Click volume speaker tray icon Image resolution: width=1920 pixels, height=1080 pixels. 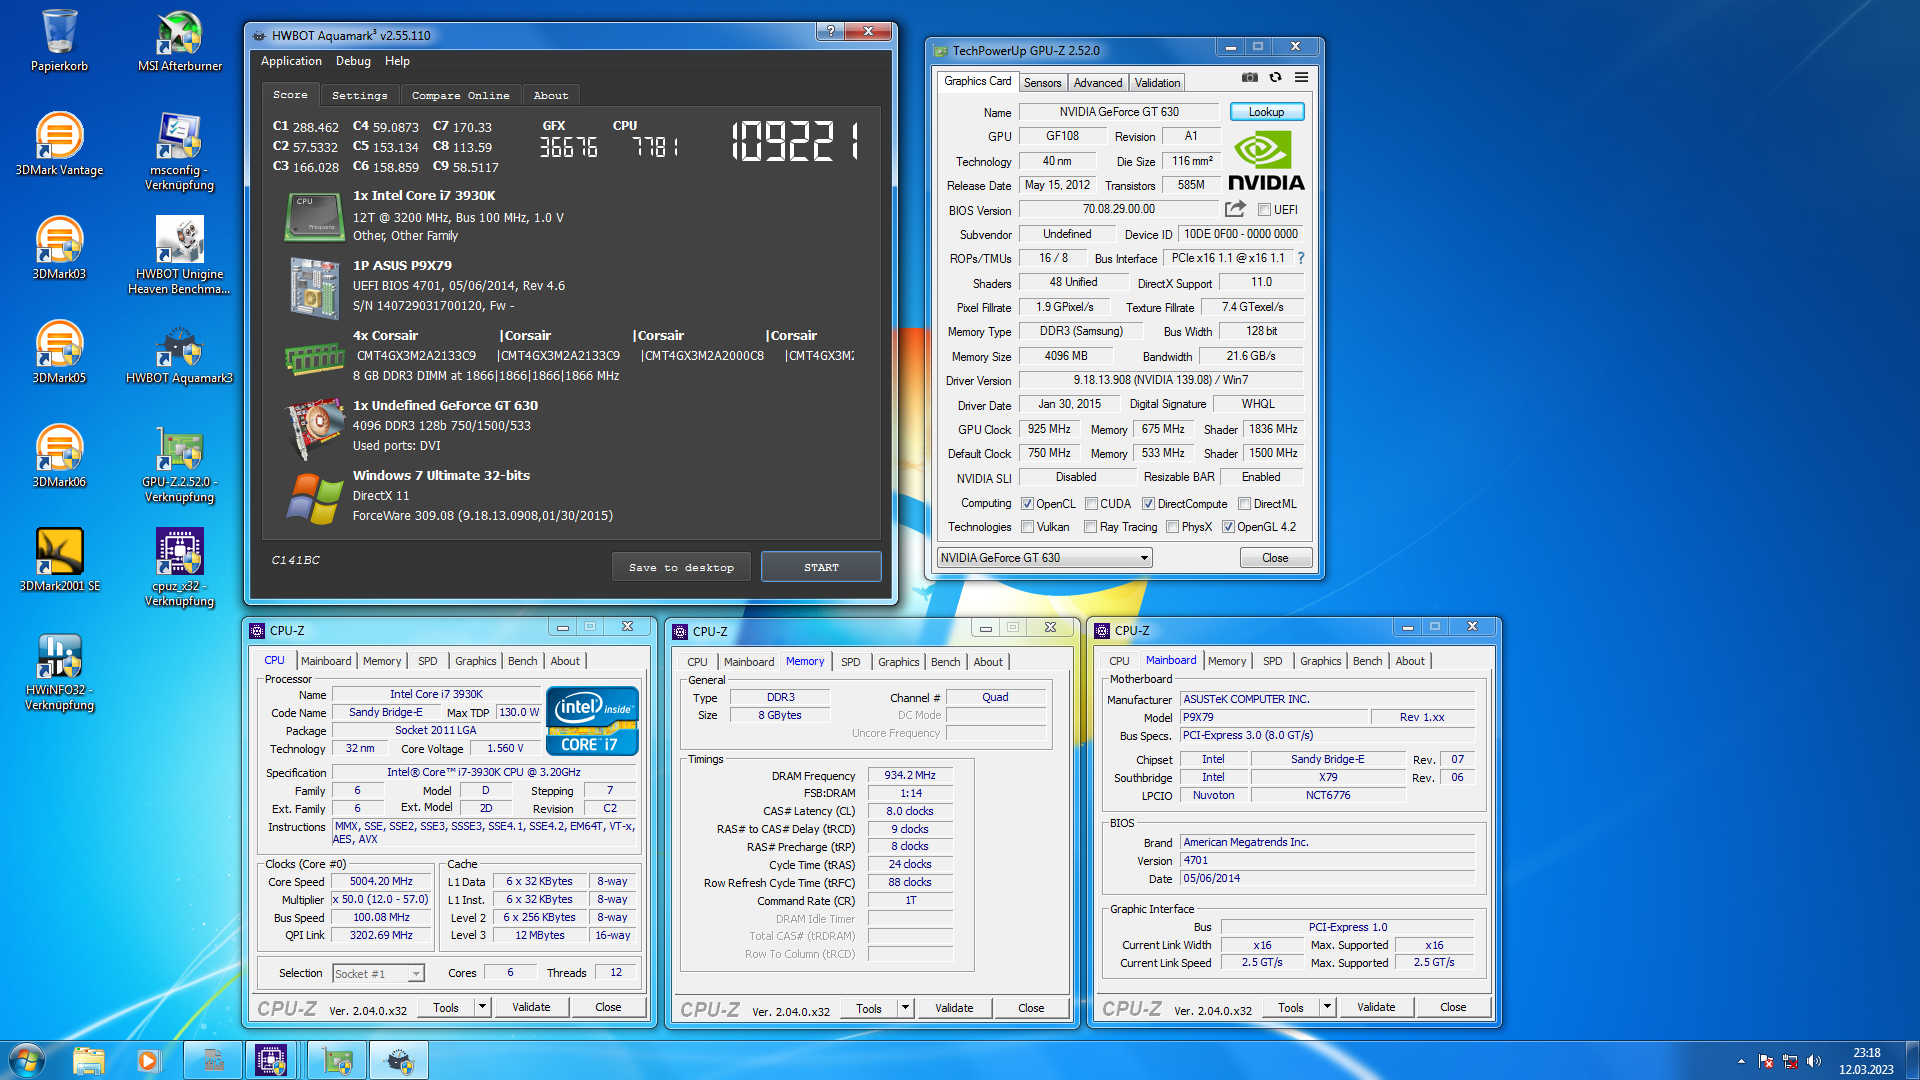pos(1814,1061)
